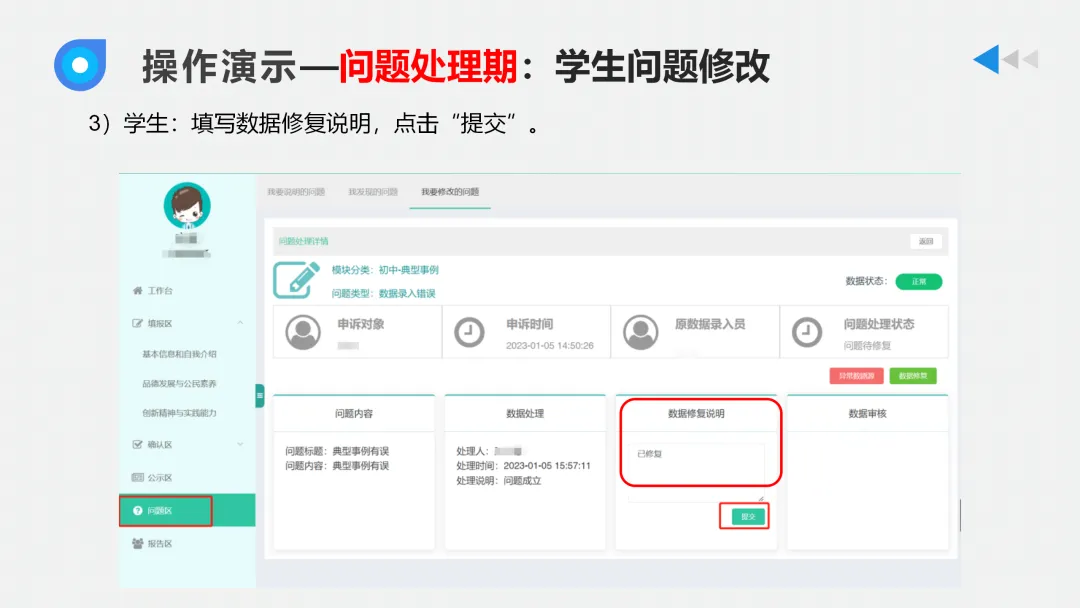This screenshot has height=608, width=1080.
Task: Click the 公示区 publicity icon in sidebar
Action: tap(136, 476)
